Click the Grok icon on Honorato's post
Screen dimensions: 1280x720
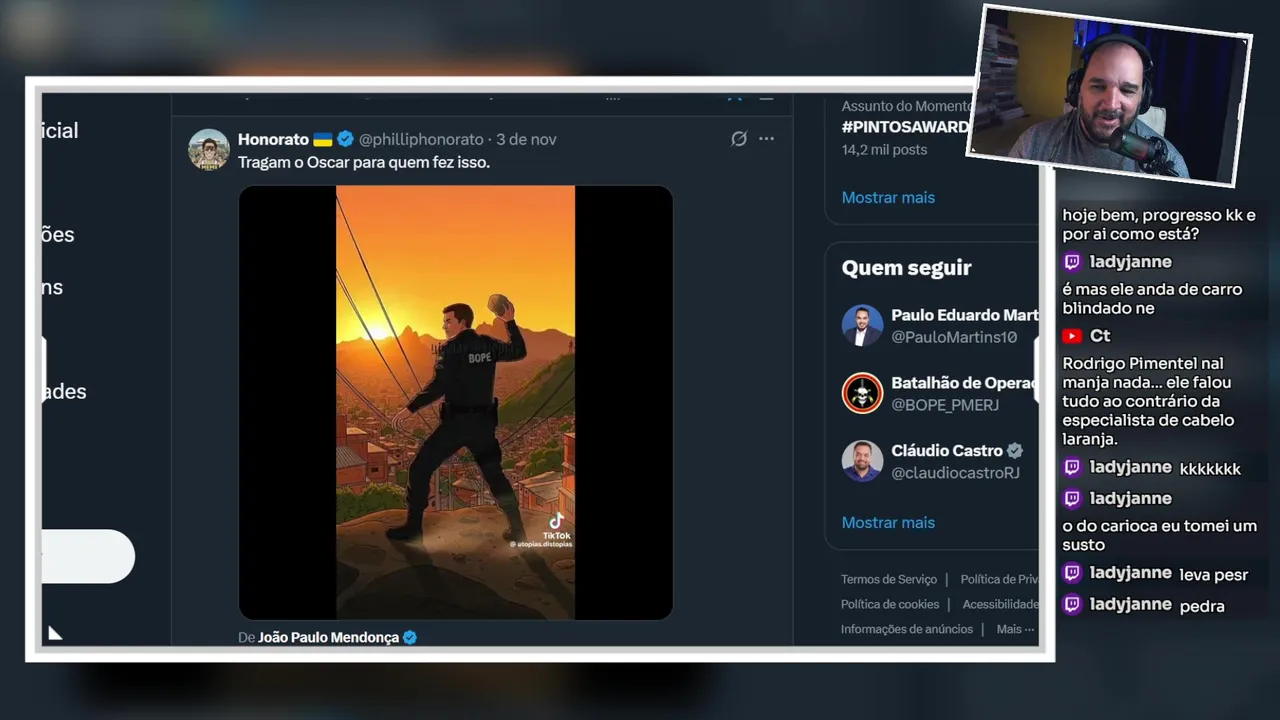coord(739,139)
